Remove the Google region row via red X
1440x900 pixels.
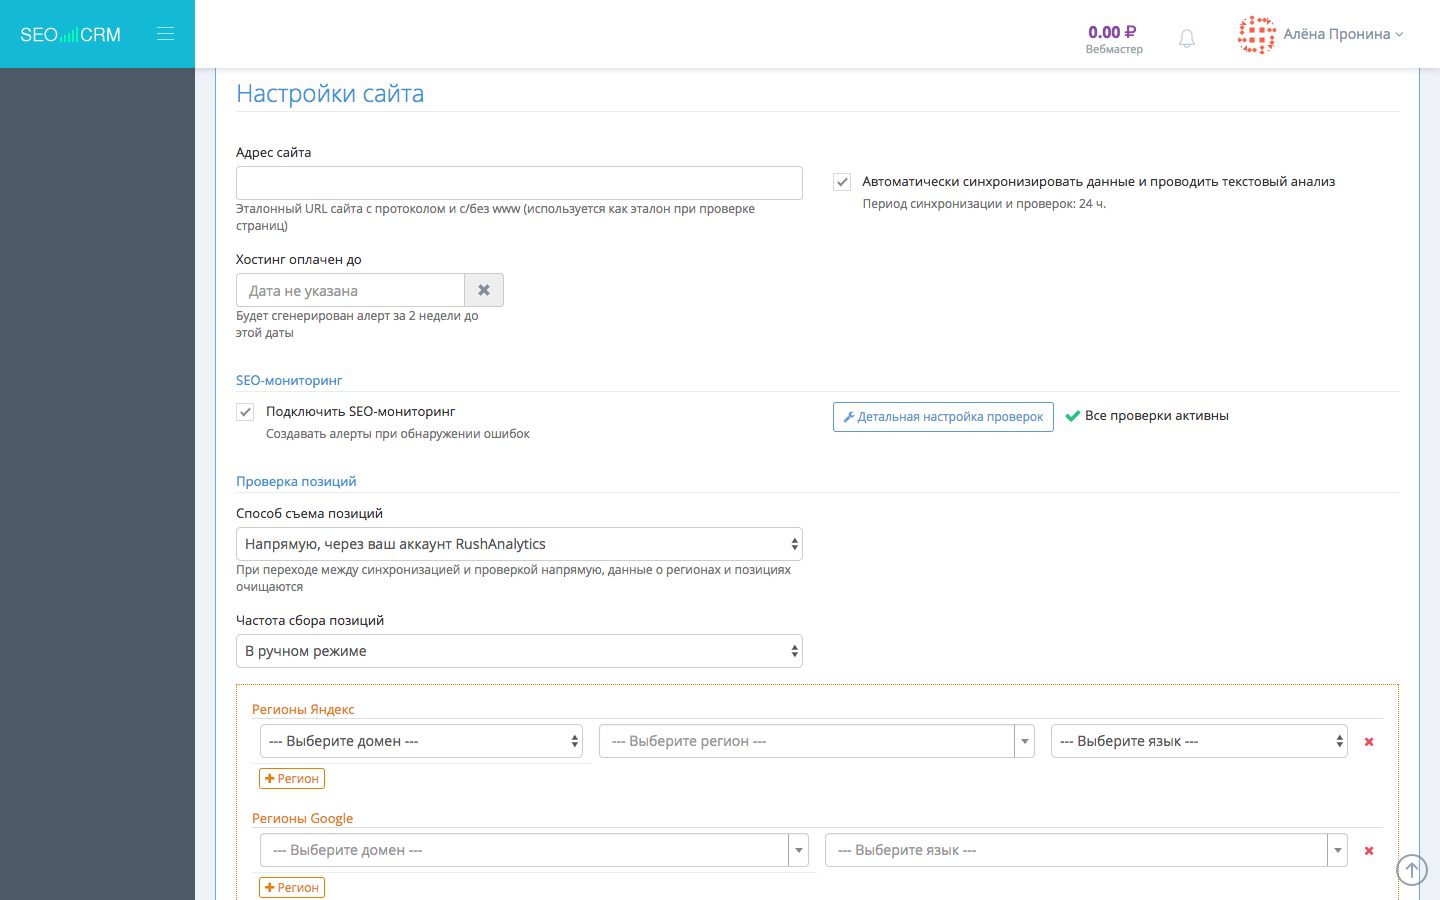click(1369, 850)
